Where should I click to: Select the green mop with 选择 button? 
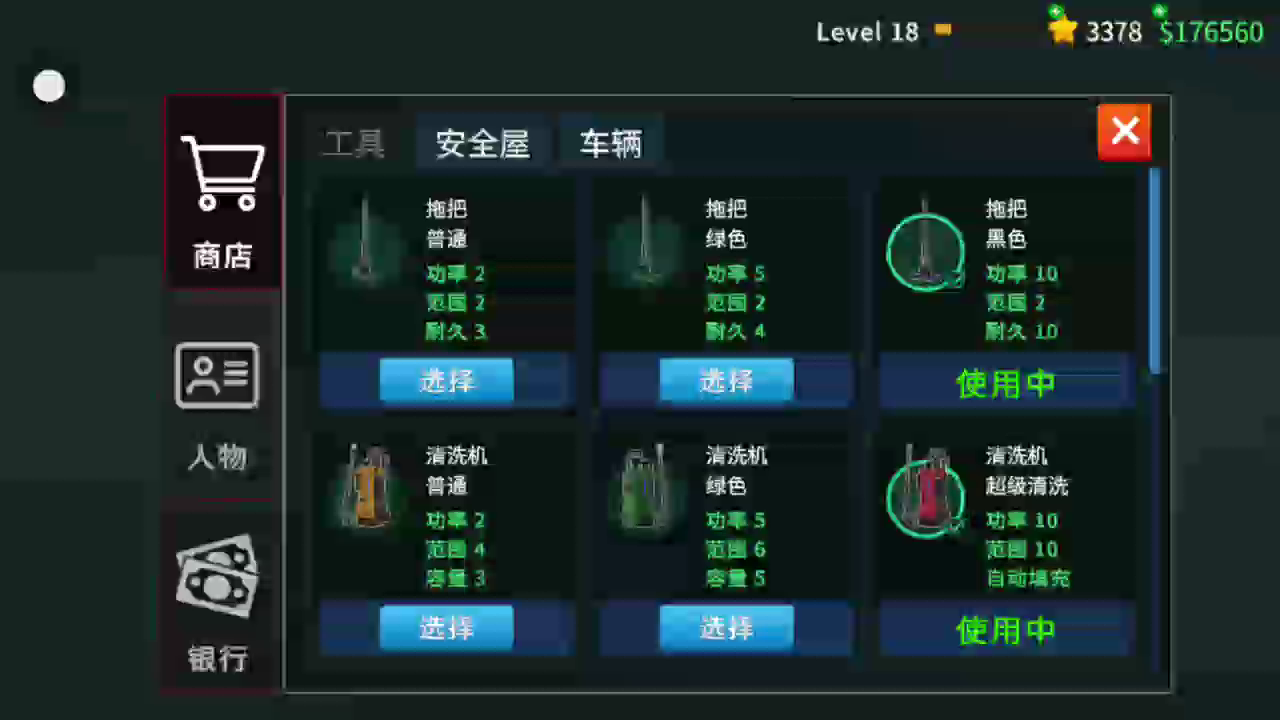tap(726, 381)
